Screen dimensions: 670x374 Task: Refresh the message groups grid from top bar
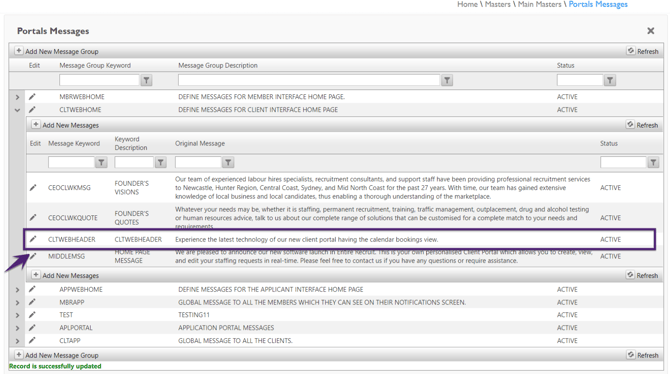tap(643, 51)
